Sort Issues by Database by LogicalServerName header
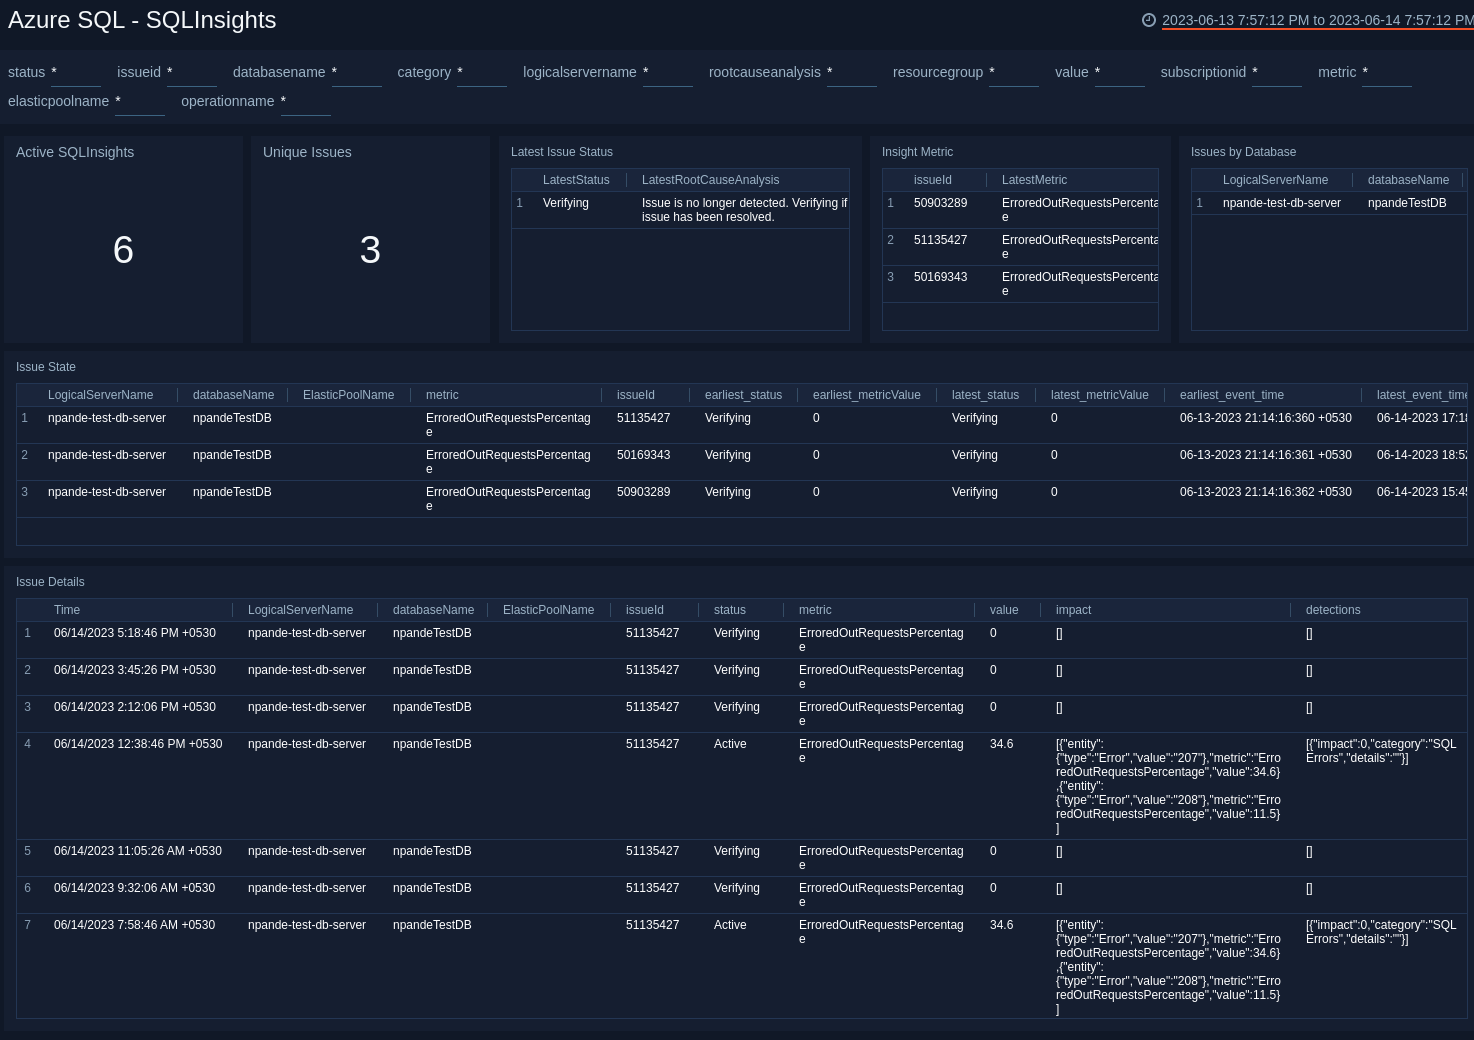Viewport: 1474px width, 1040px height. coord(1275,180)
